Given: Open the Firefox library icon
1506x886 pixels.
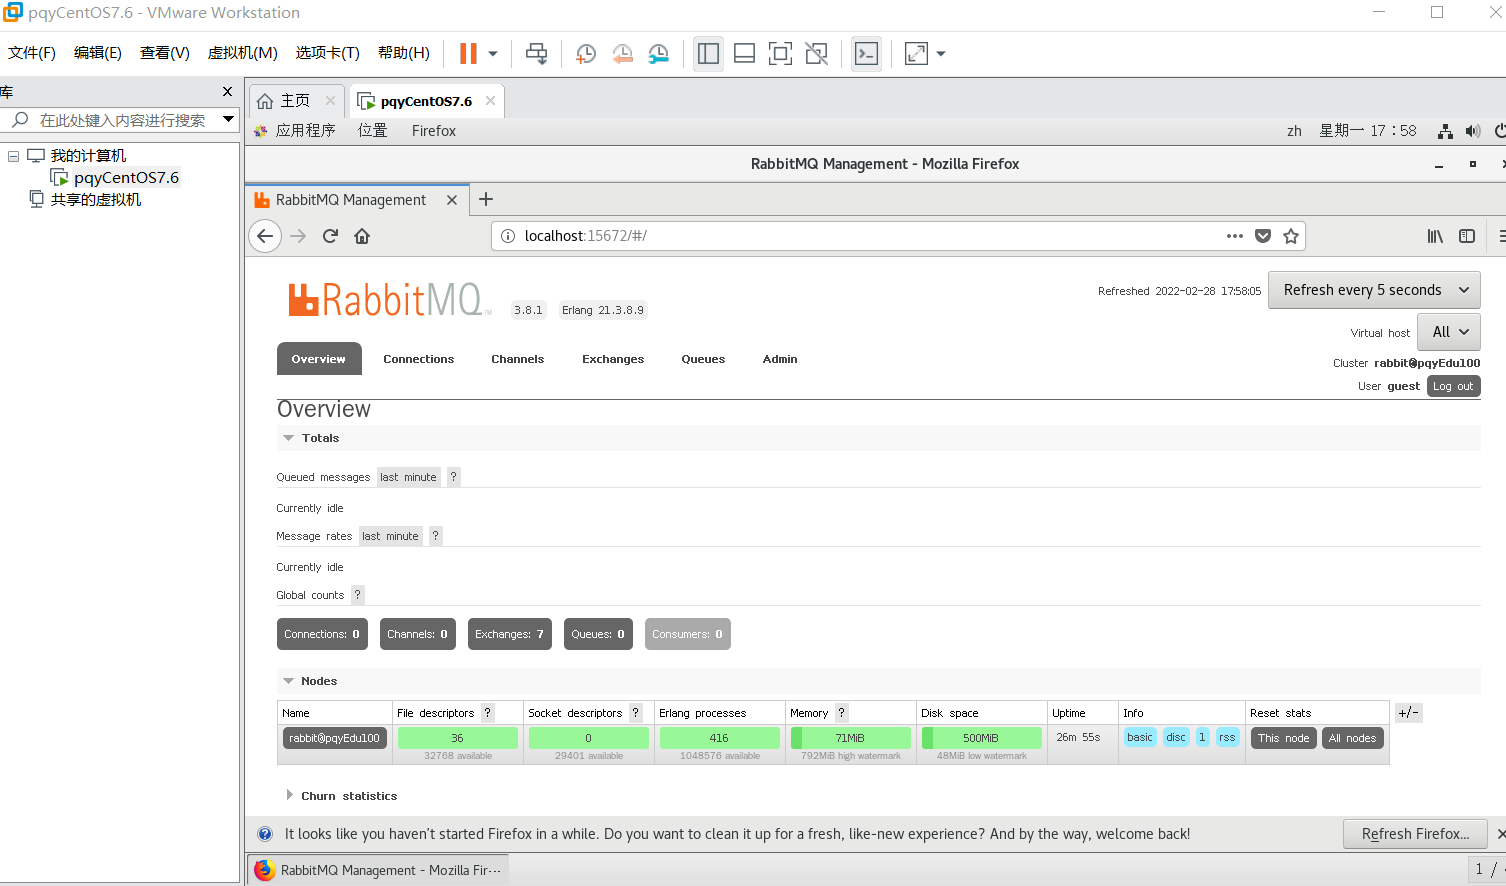Looking at the screenshot, I should coord(1435,236).
